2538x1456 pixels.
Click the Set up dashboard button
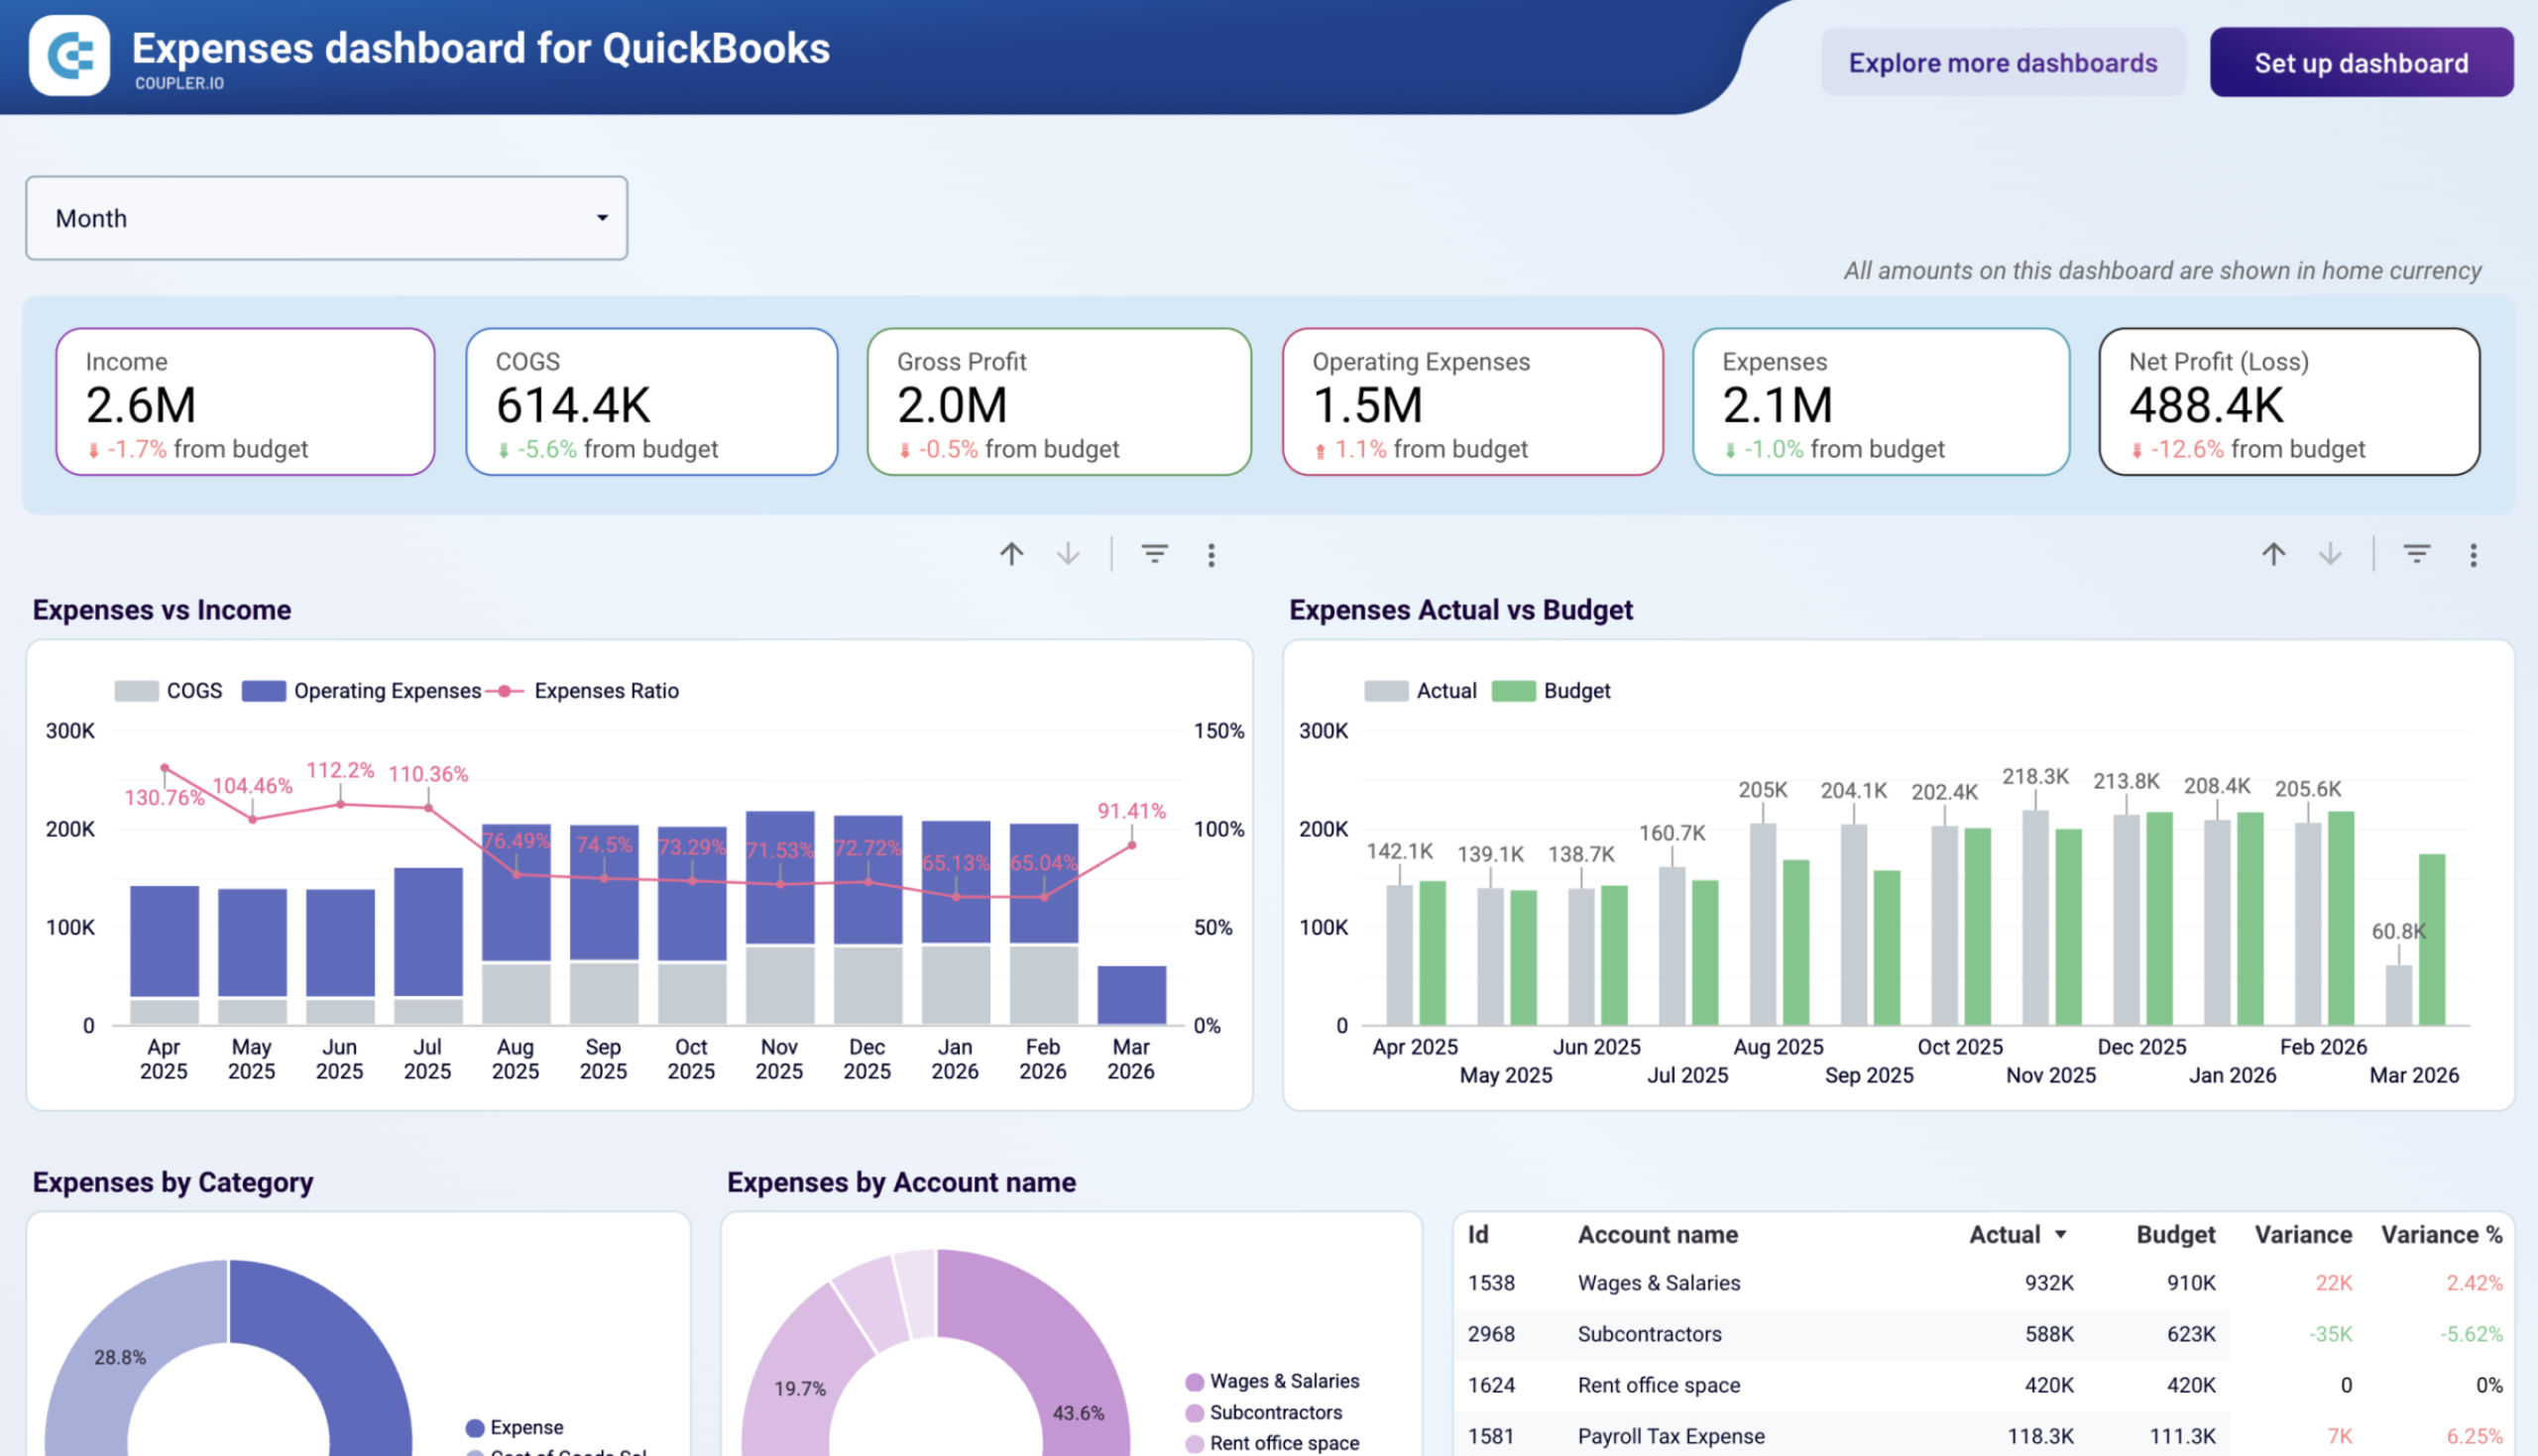2360,62
